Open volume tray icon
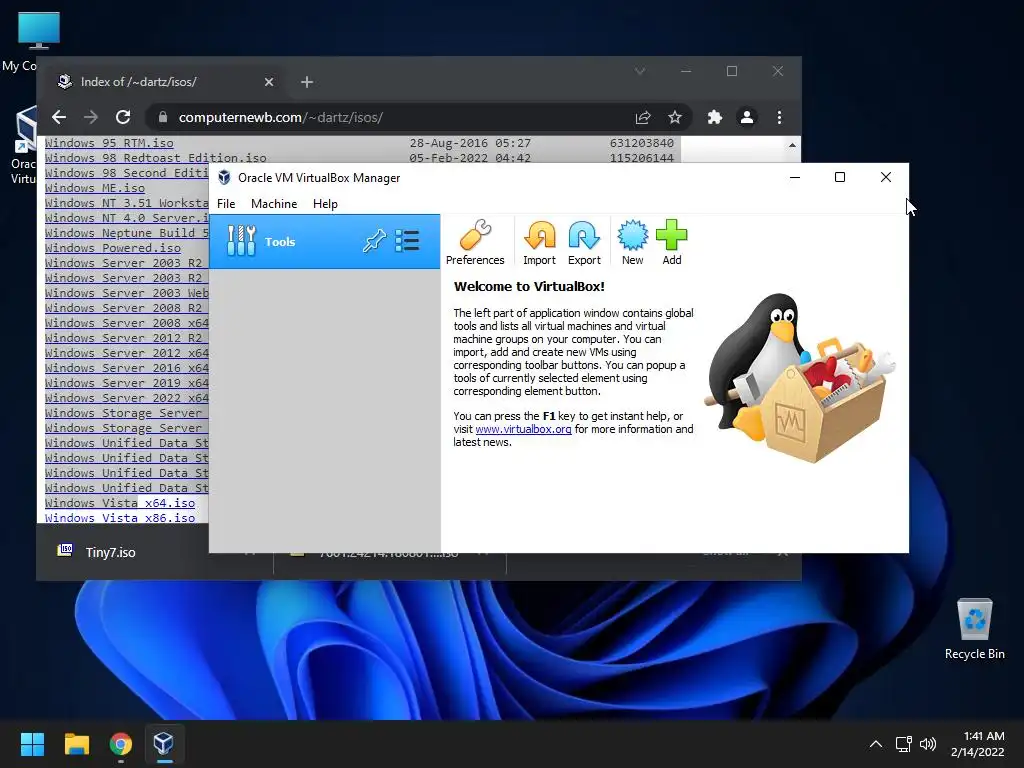The image size is (1024, 768). [927, 744]
